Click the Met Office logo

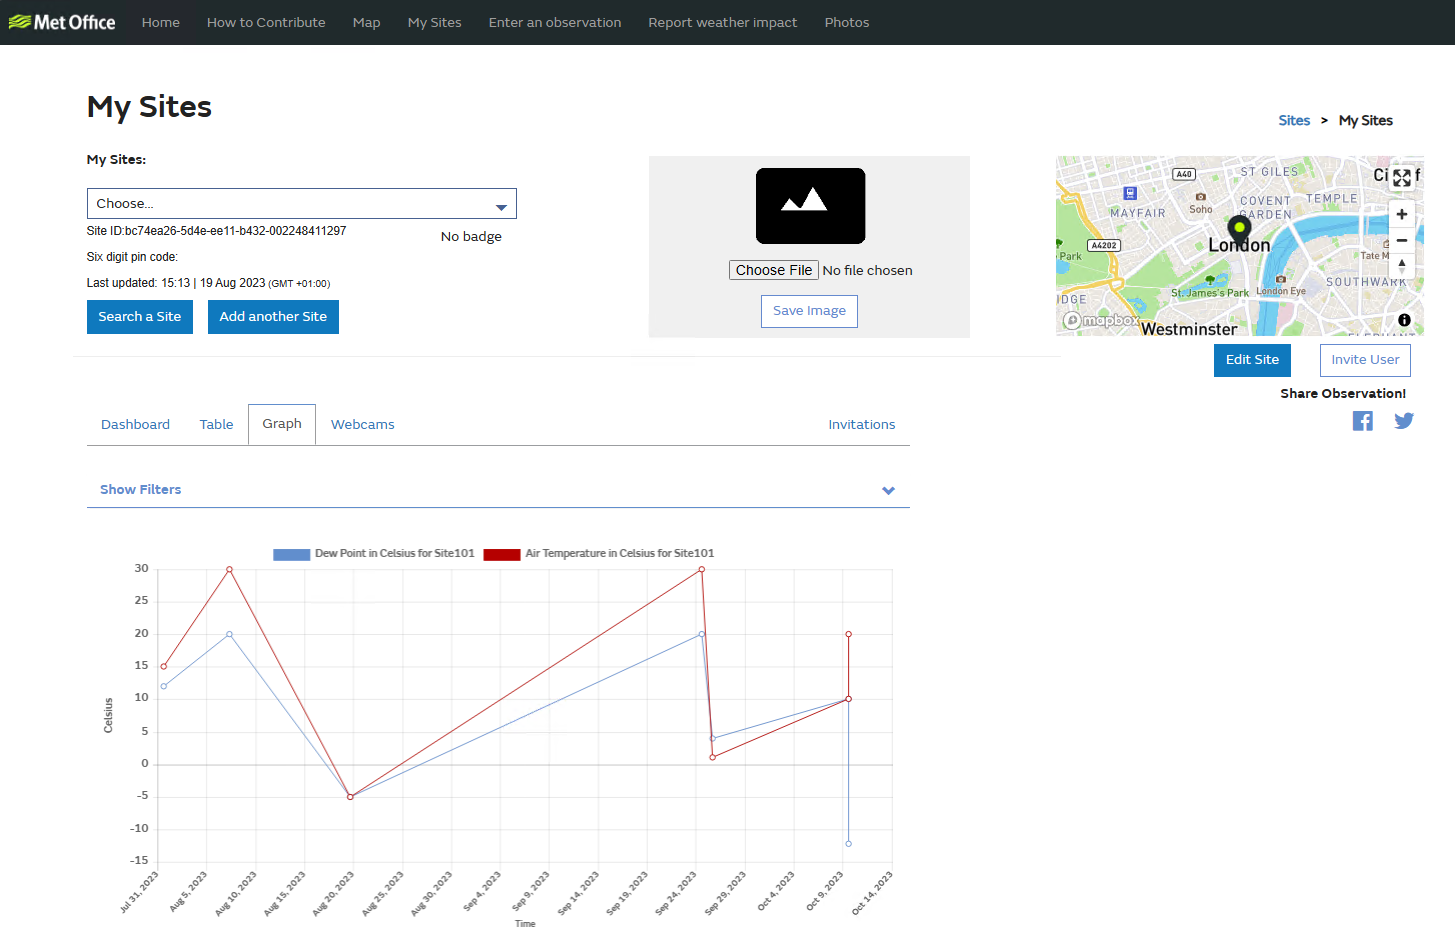click(x=62, y=22)
